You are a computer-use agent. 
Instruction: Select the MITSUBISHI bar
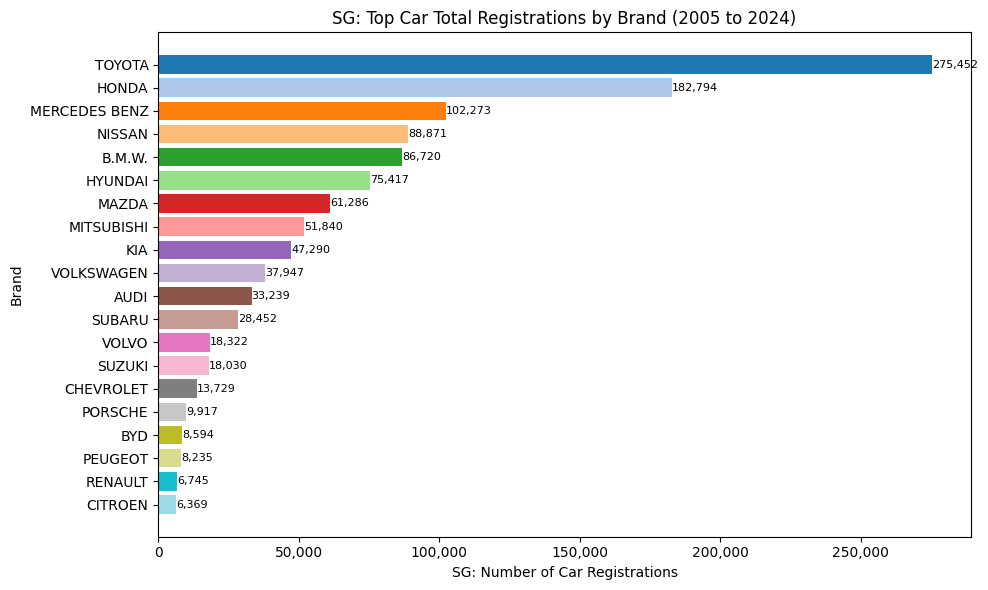[231, 226]
